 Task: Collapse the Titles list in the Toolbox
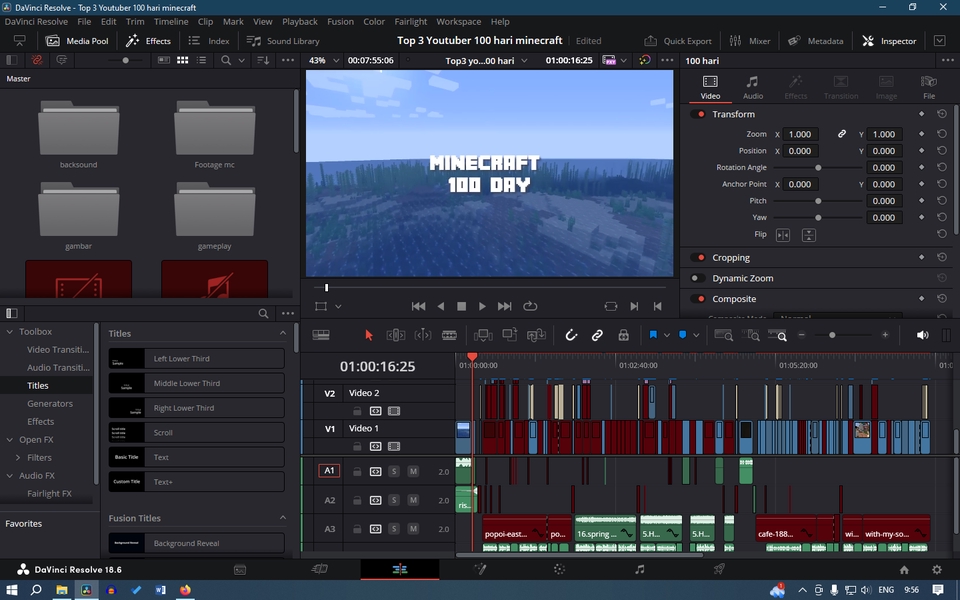click(x=282, y=333)
